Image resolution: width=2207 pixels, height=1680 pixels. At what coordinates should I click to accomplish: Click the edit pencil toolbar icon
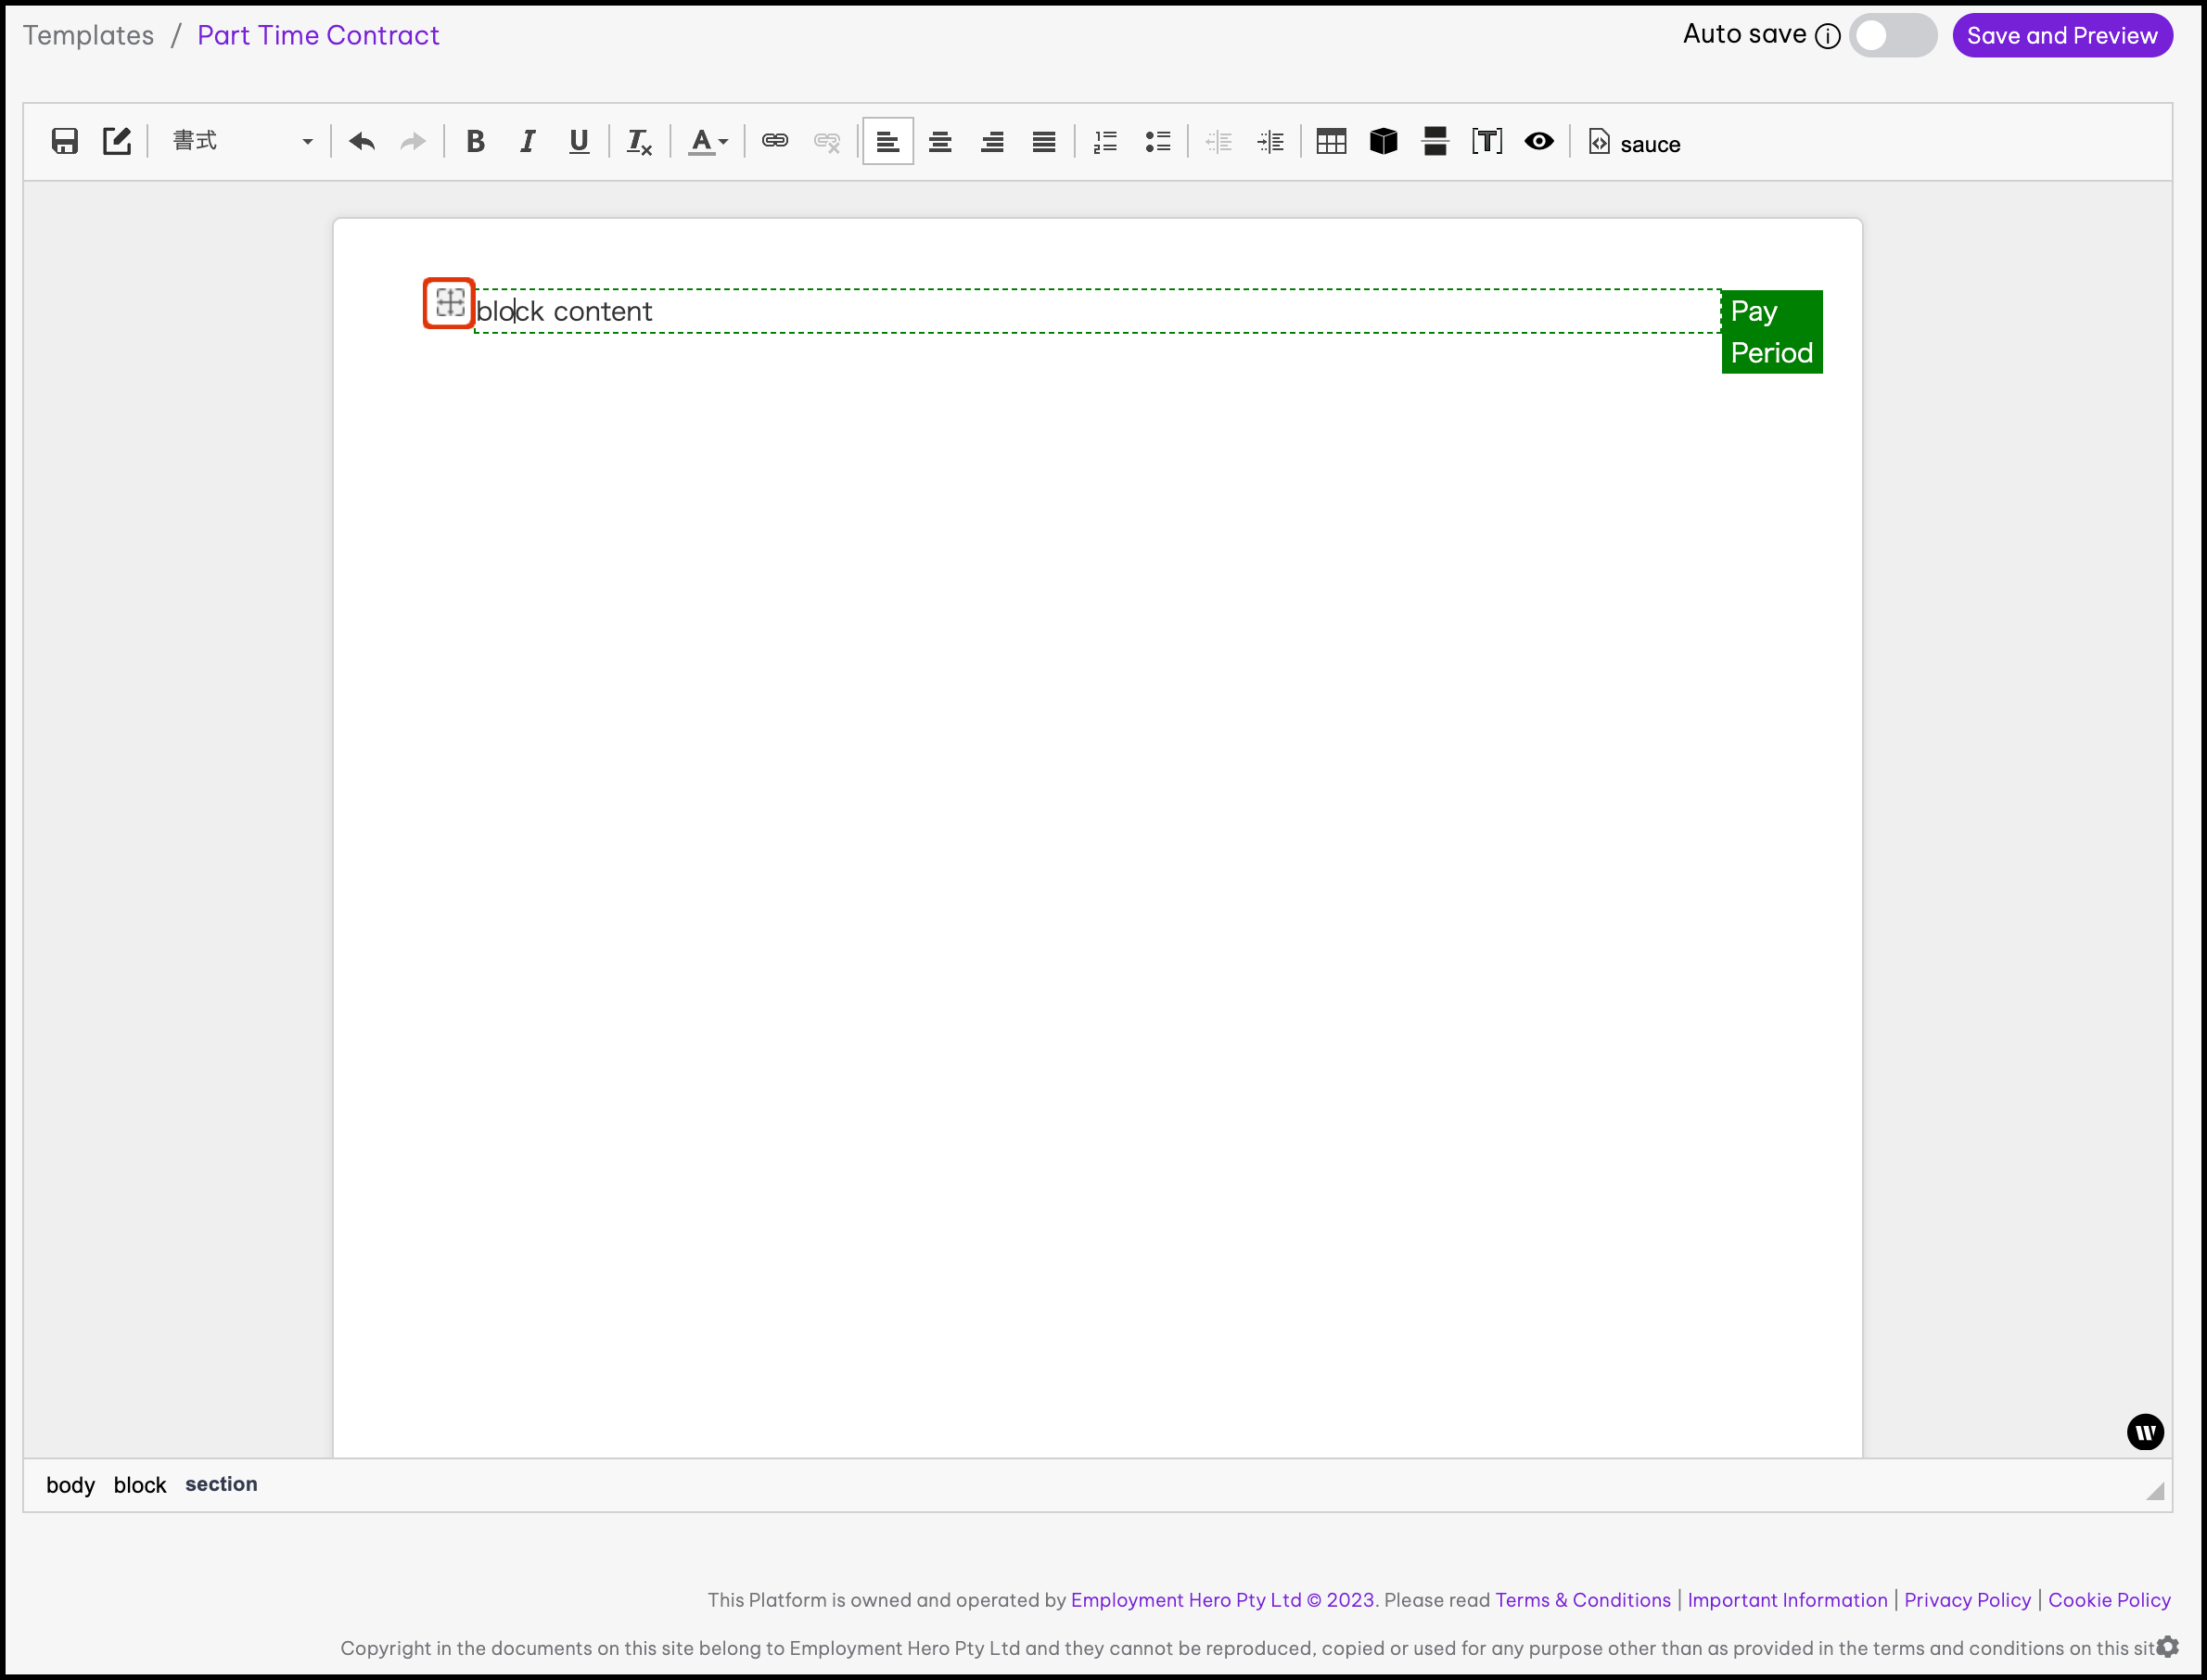[x=117, y=141]
